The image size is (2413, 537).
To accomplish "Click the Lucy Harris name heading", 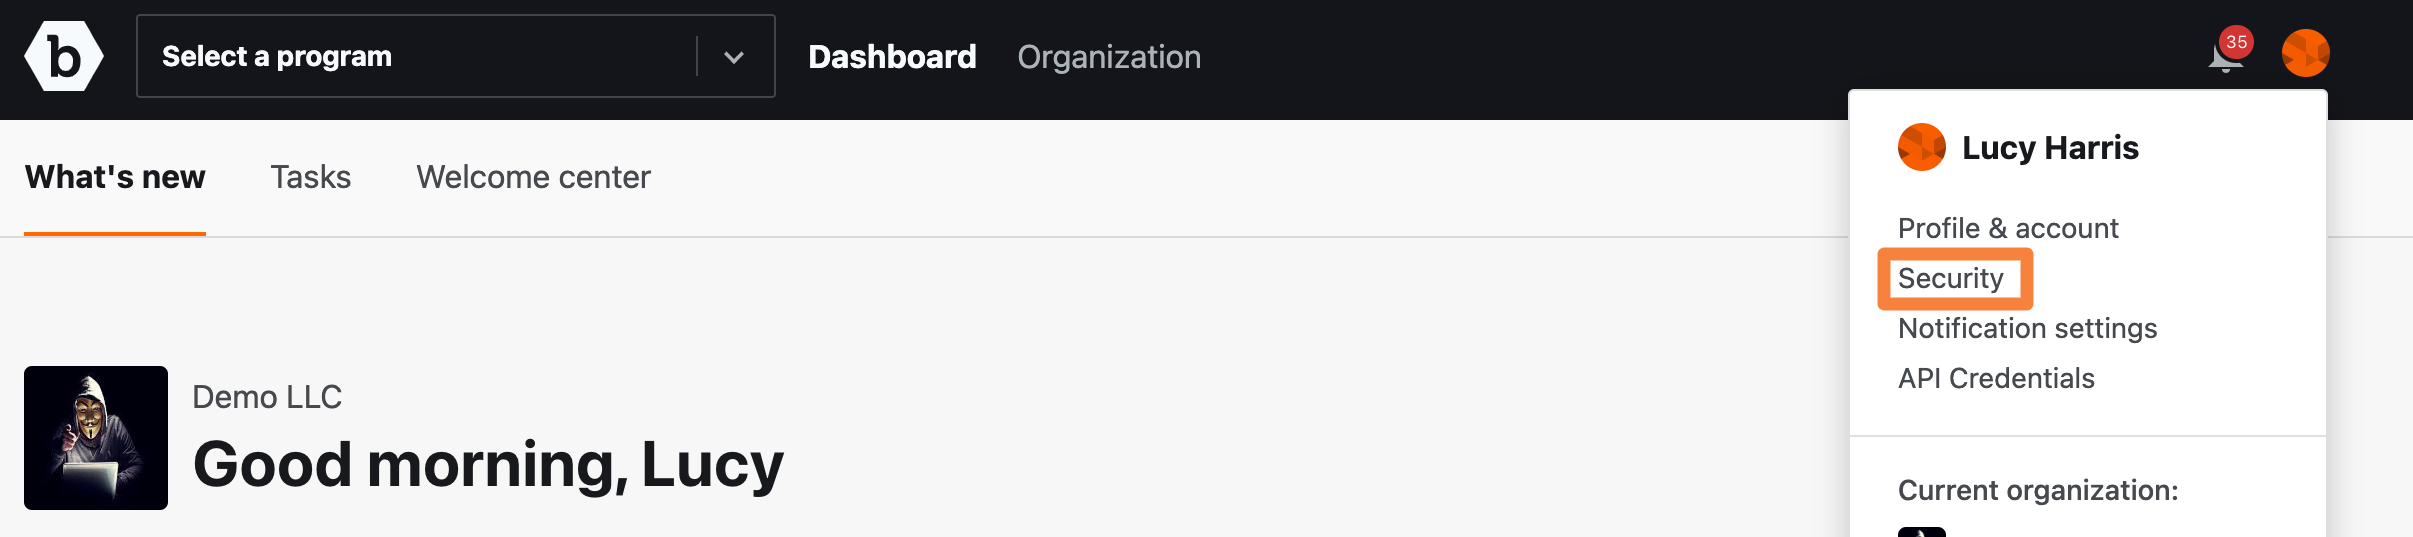I will 2050,147.
